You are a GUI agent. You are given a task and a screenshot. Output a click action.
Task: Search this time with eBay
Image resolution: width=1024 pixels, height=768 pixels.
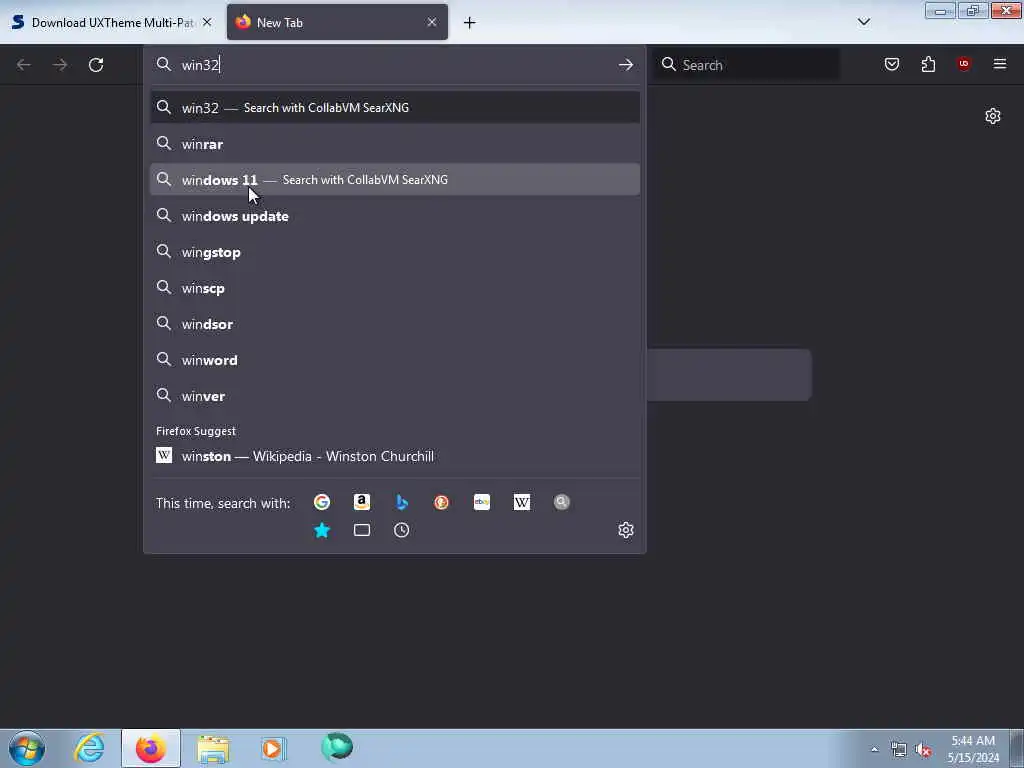(x=482, y=502)
